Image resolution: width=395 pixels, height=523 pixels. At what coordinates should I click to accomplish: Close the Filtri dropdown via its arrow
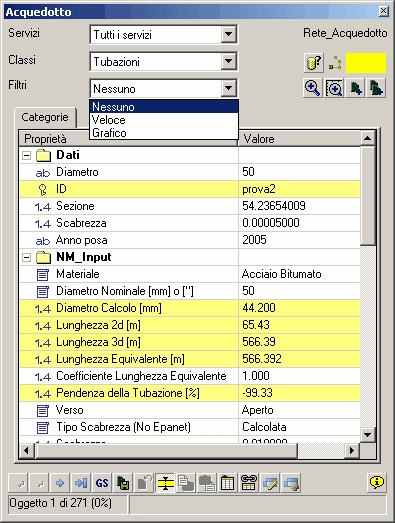229,88
